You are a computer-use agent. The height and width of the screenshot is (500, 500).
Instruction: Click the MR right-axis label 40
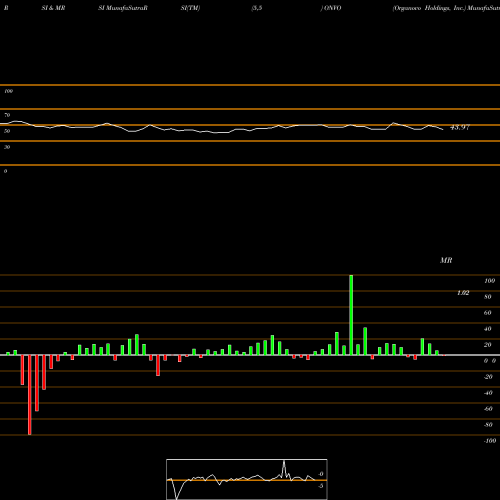pos(488,329)
